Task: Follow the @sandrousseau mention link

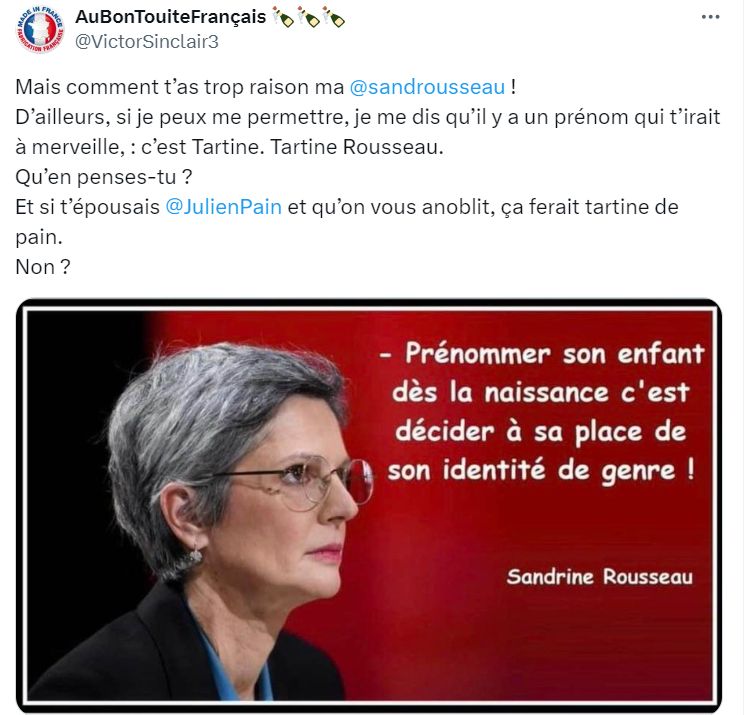Action: [x=427, y=88]
